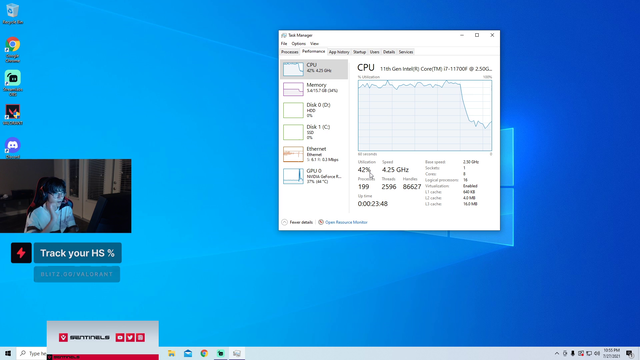The height and width of the screenshot is (360, 640).
Task: Collapse Task Manager with Fewer details
Action: point(297,222)
